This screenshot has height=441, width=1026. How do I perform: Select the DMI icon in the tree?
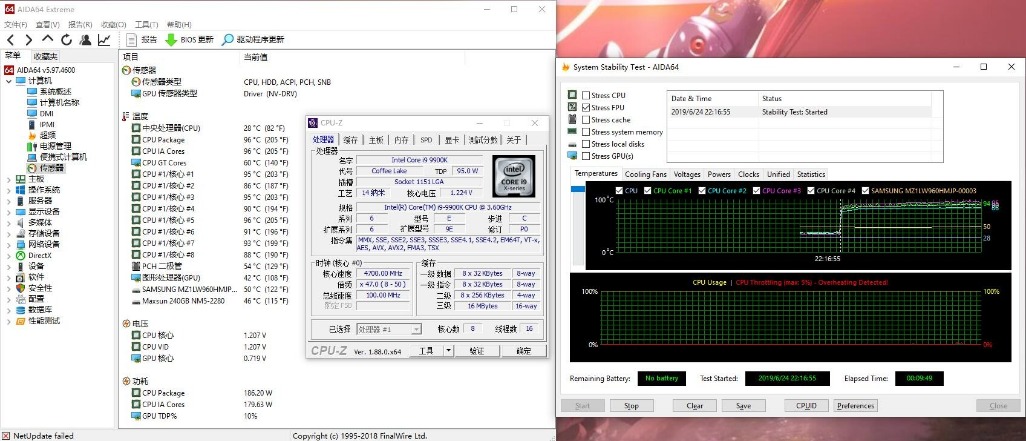pyautogui.click(x=32, y=113)
